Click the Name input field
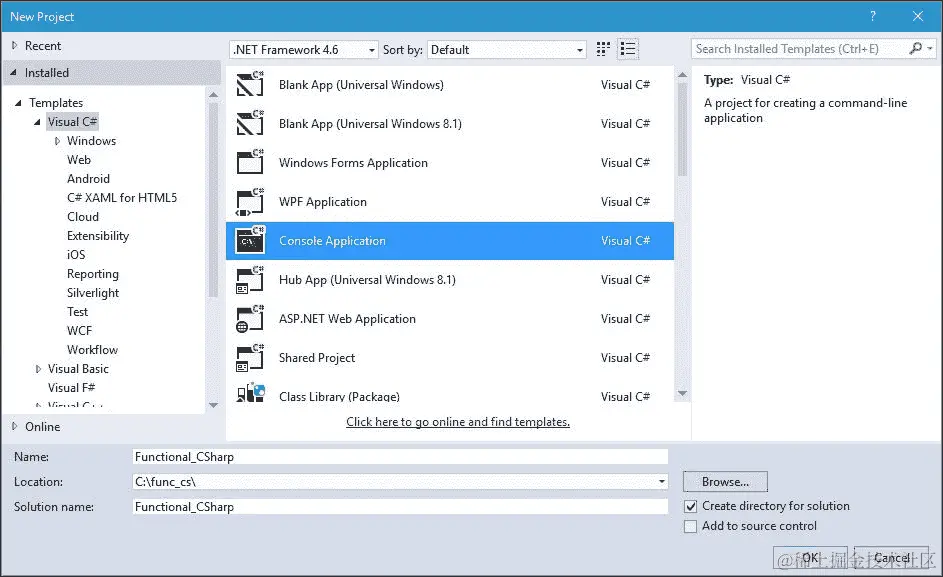 tap(400, 457)
